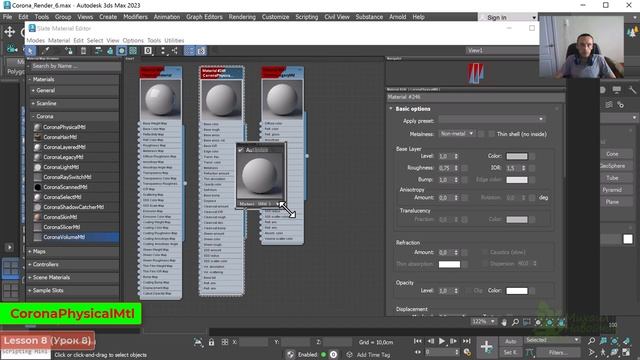Viewport: 640px width, 360px height.
Task: Toggle the Caustics (slow) checkbox
Action: click(484, 252)
